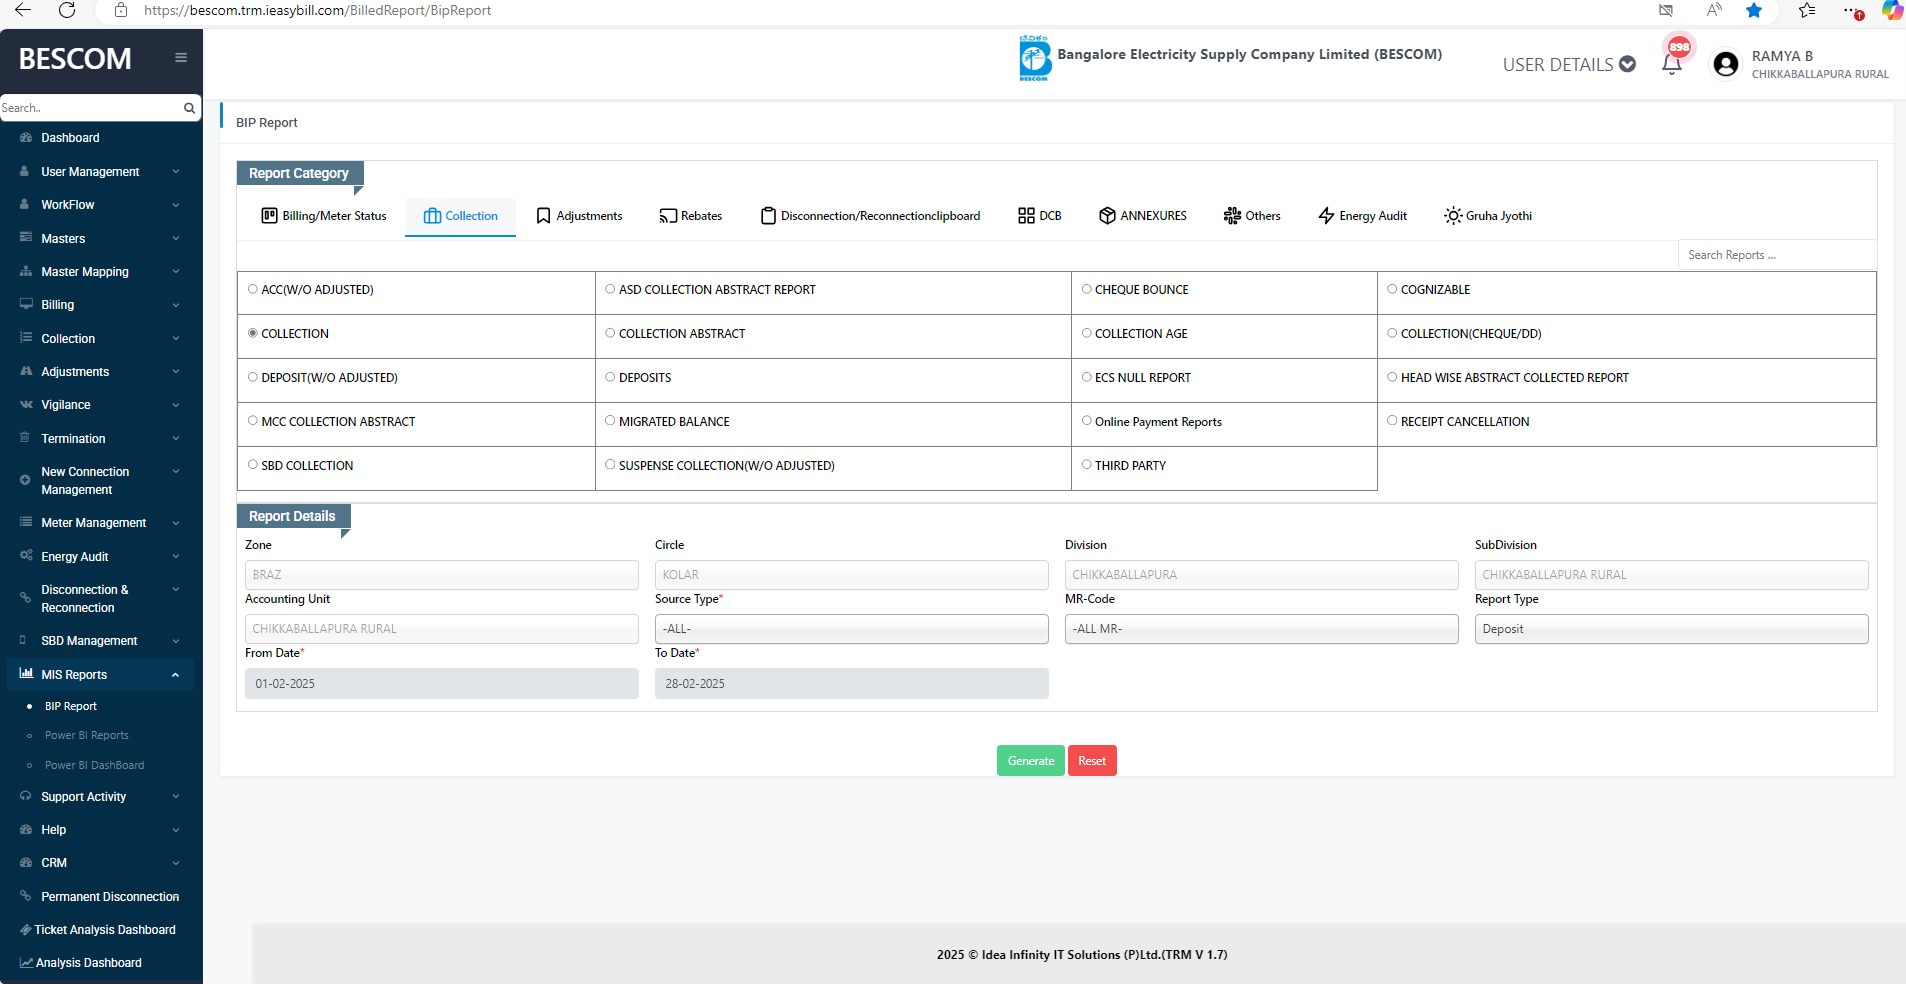Open the Report Type dropdown
1906x984 pixels.
click(x=1672, y=629)
